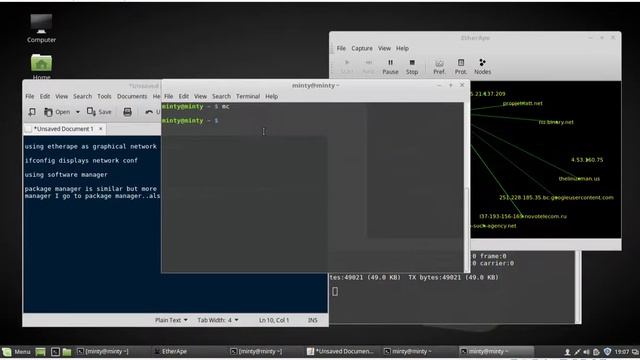Open file manager from panel launcher

[67, 351]
